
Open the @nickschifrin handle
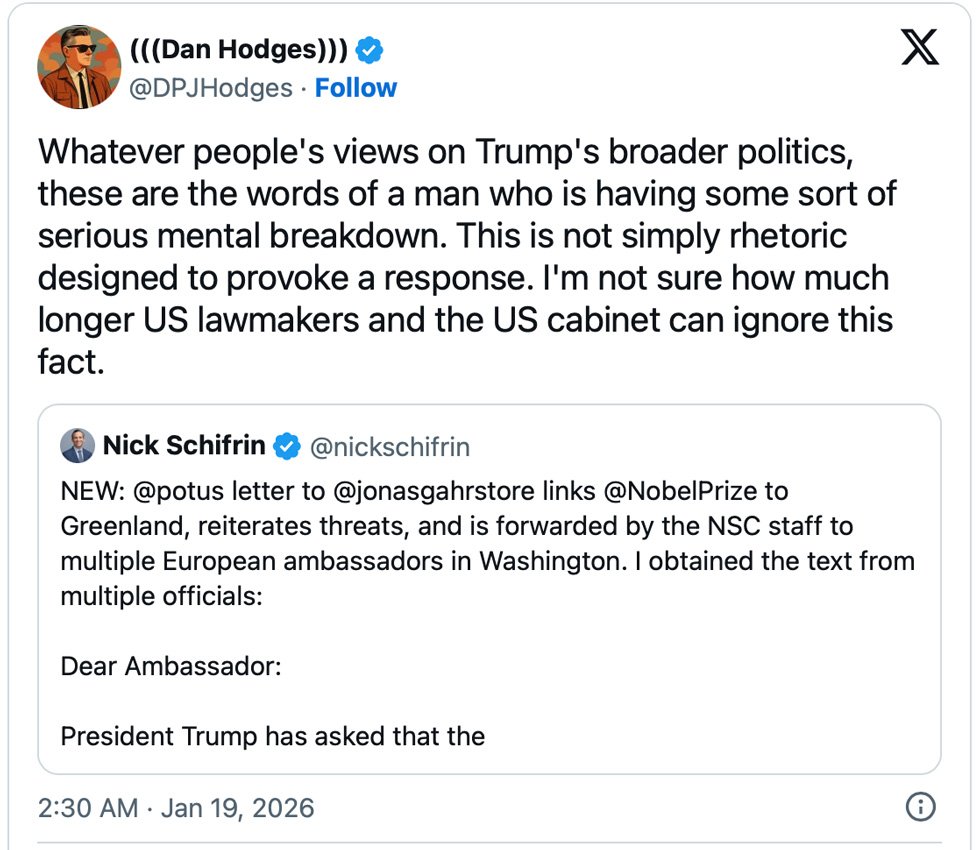[x=390, y=446]
